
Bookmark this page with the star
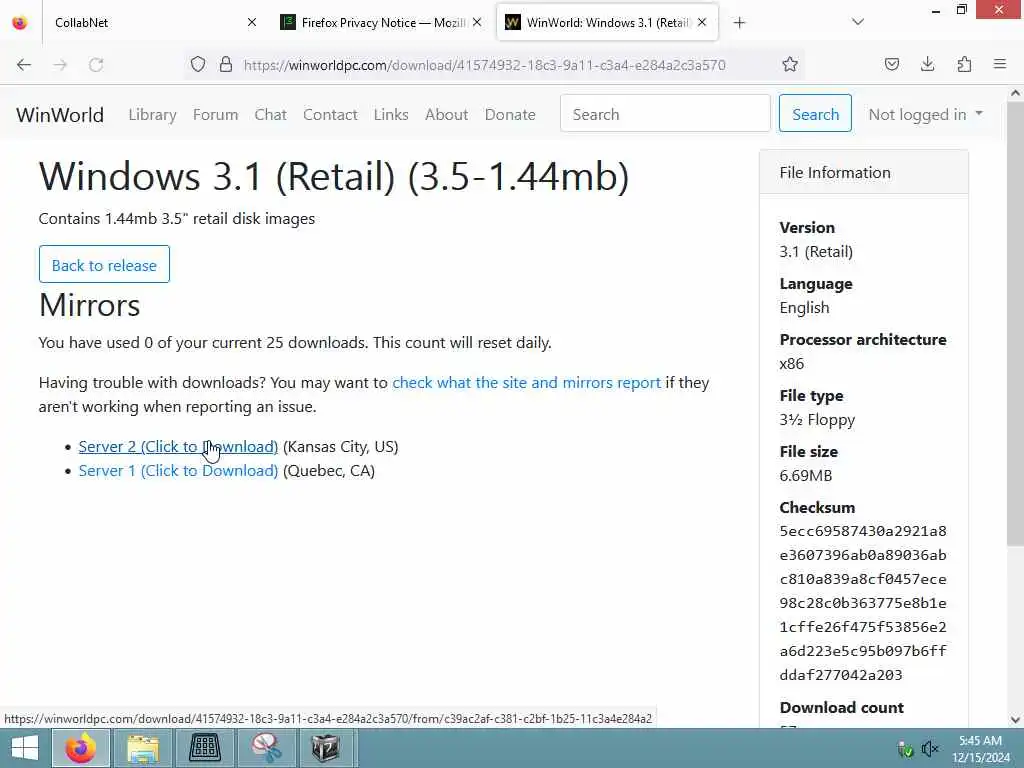[x=790, y=64]
